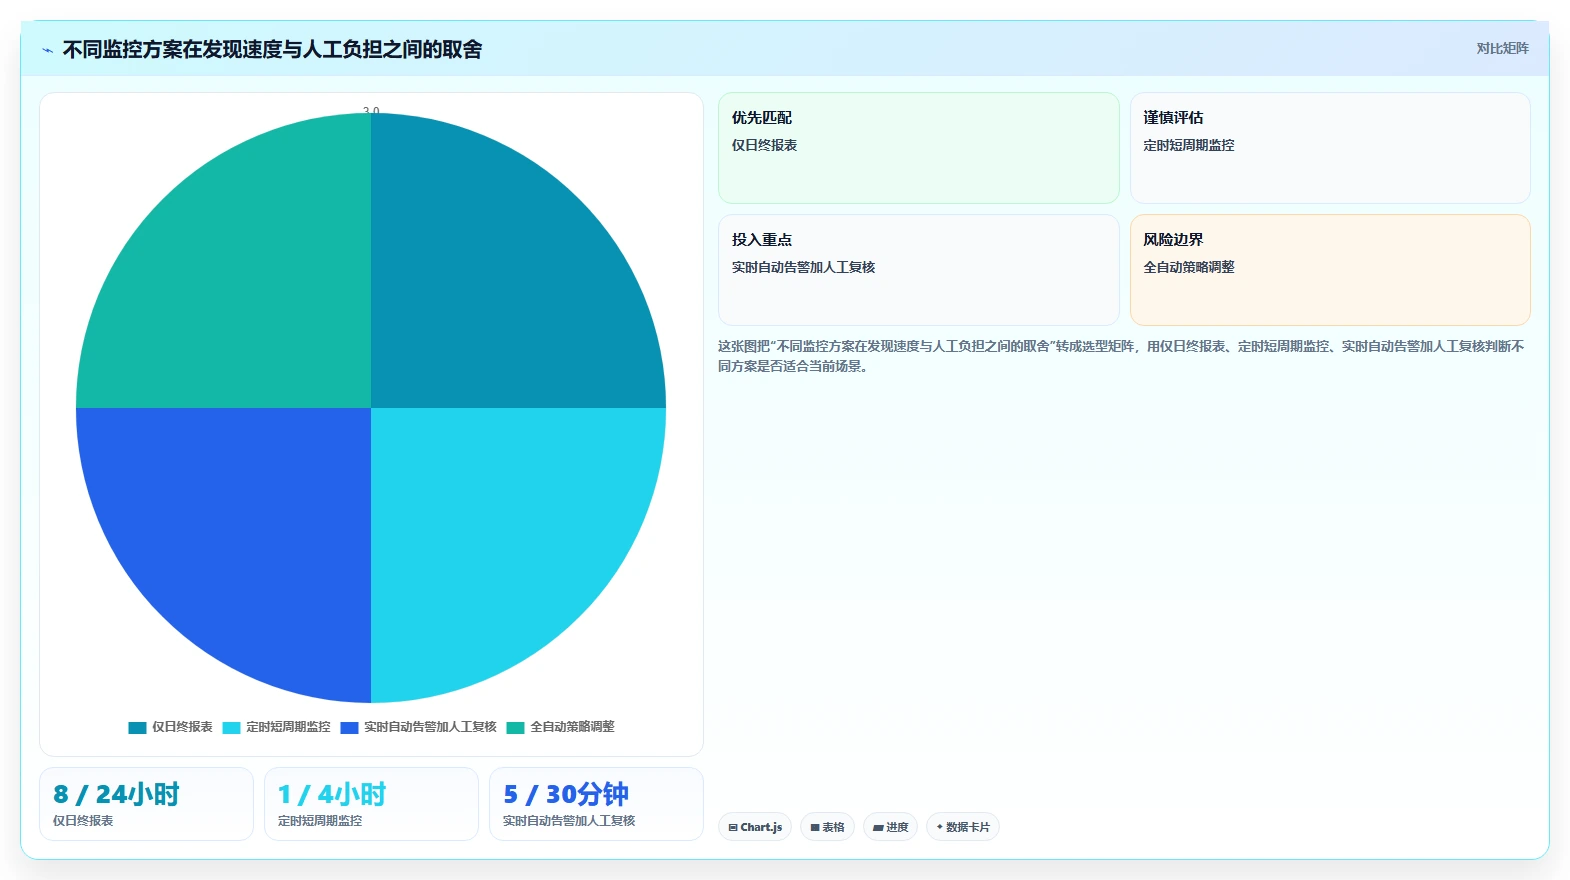The image size is (1570, 880).
Task: Click the small icon before the chart title
Action: 47,50
